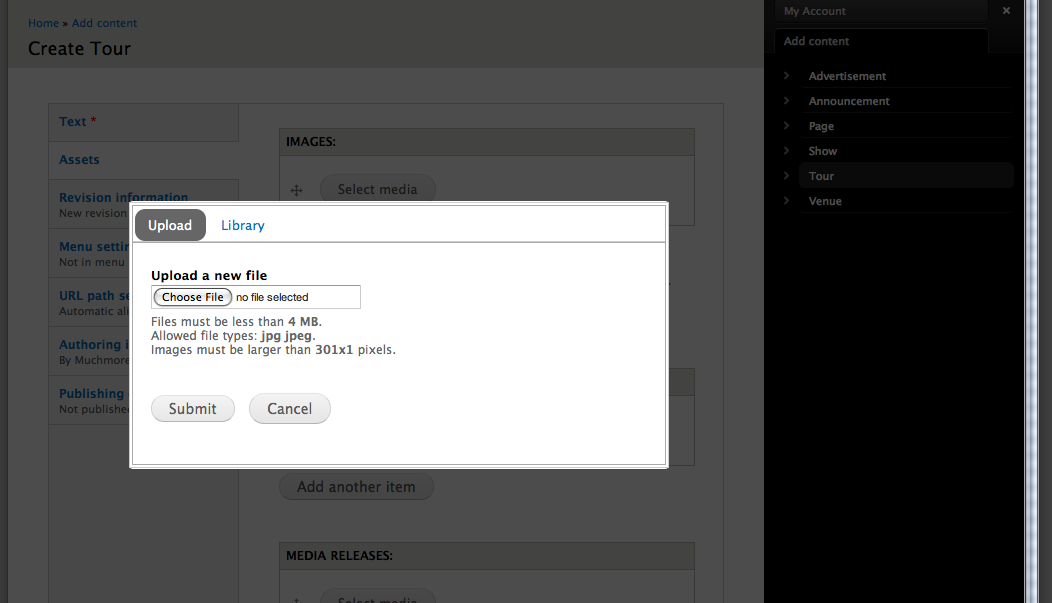Submit the uploaded file
The image size is (1052, 603).
click(x=192, y=408)
